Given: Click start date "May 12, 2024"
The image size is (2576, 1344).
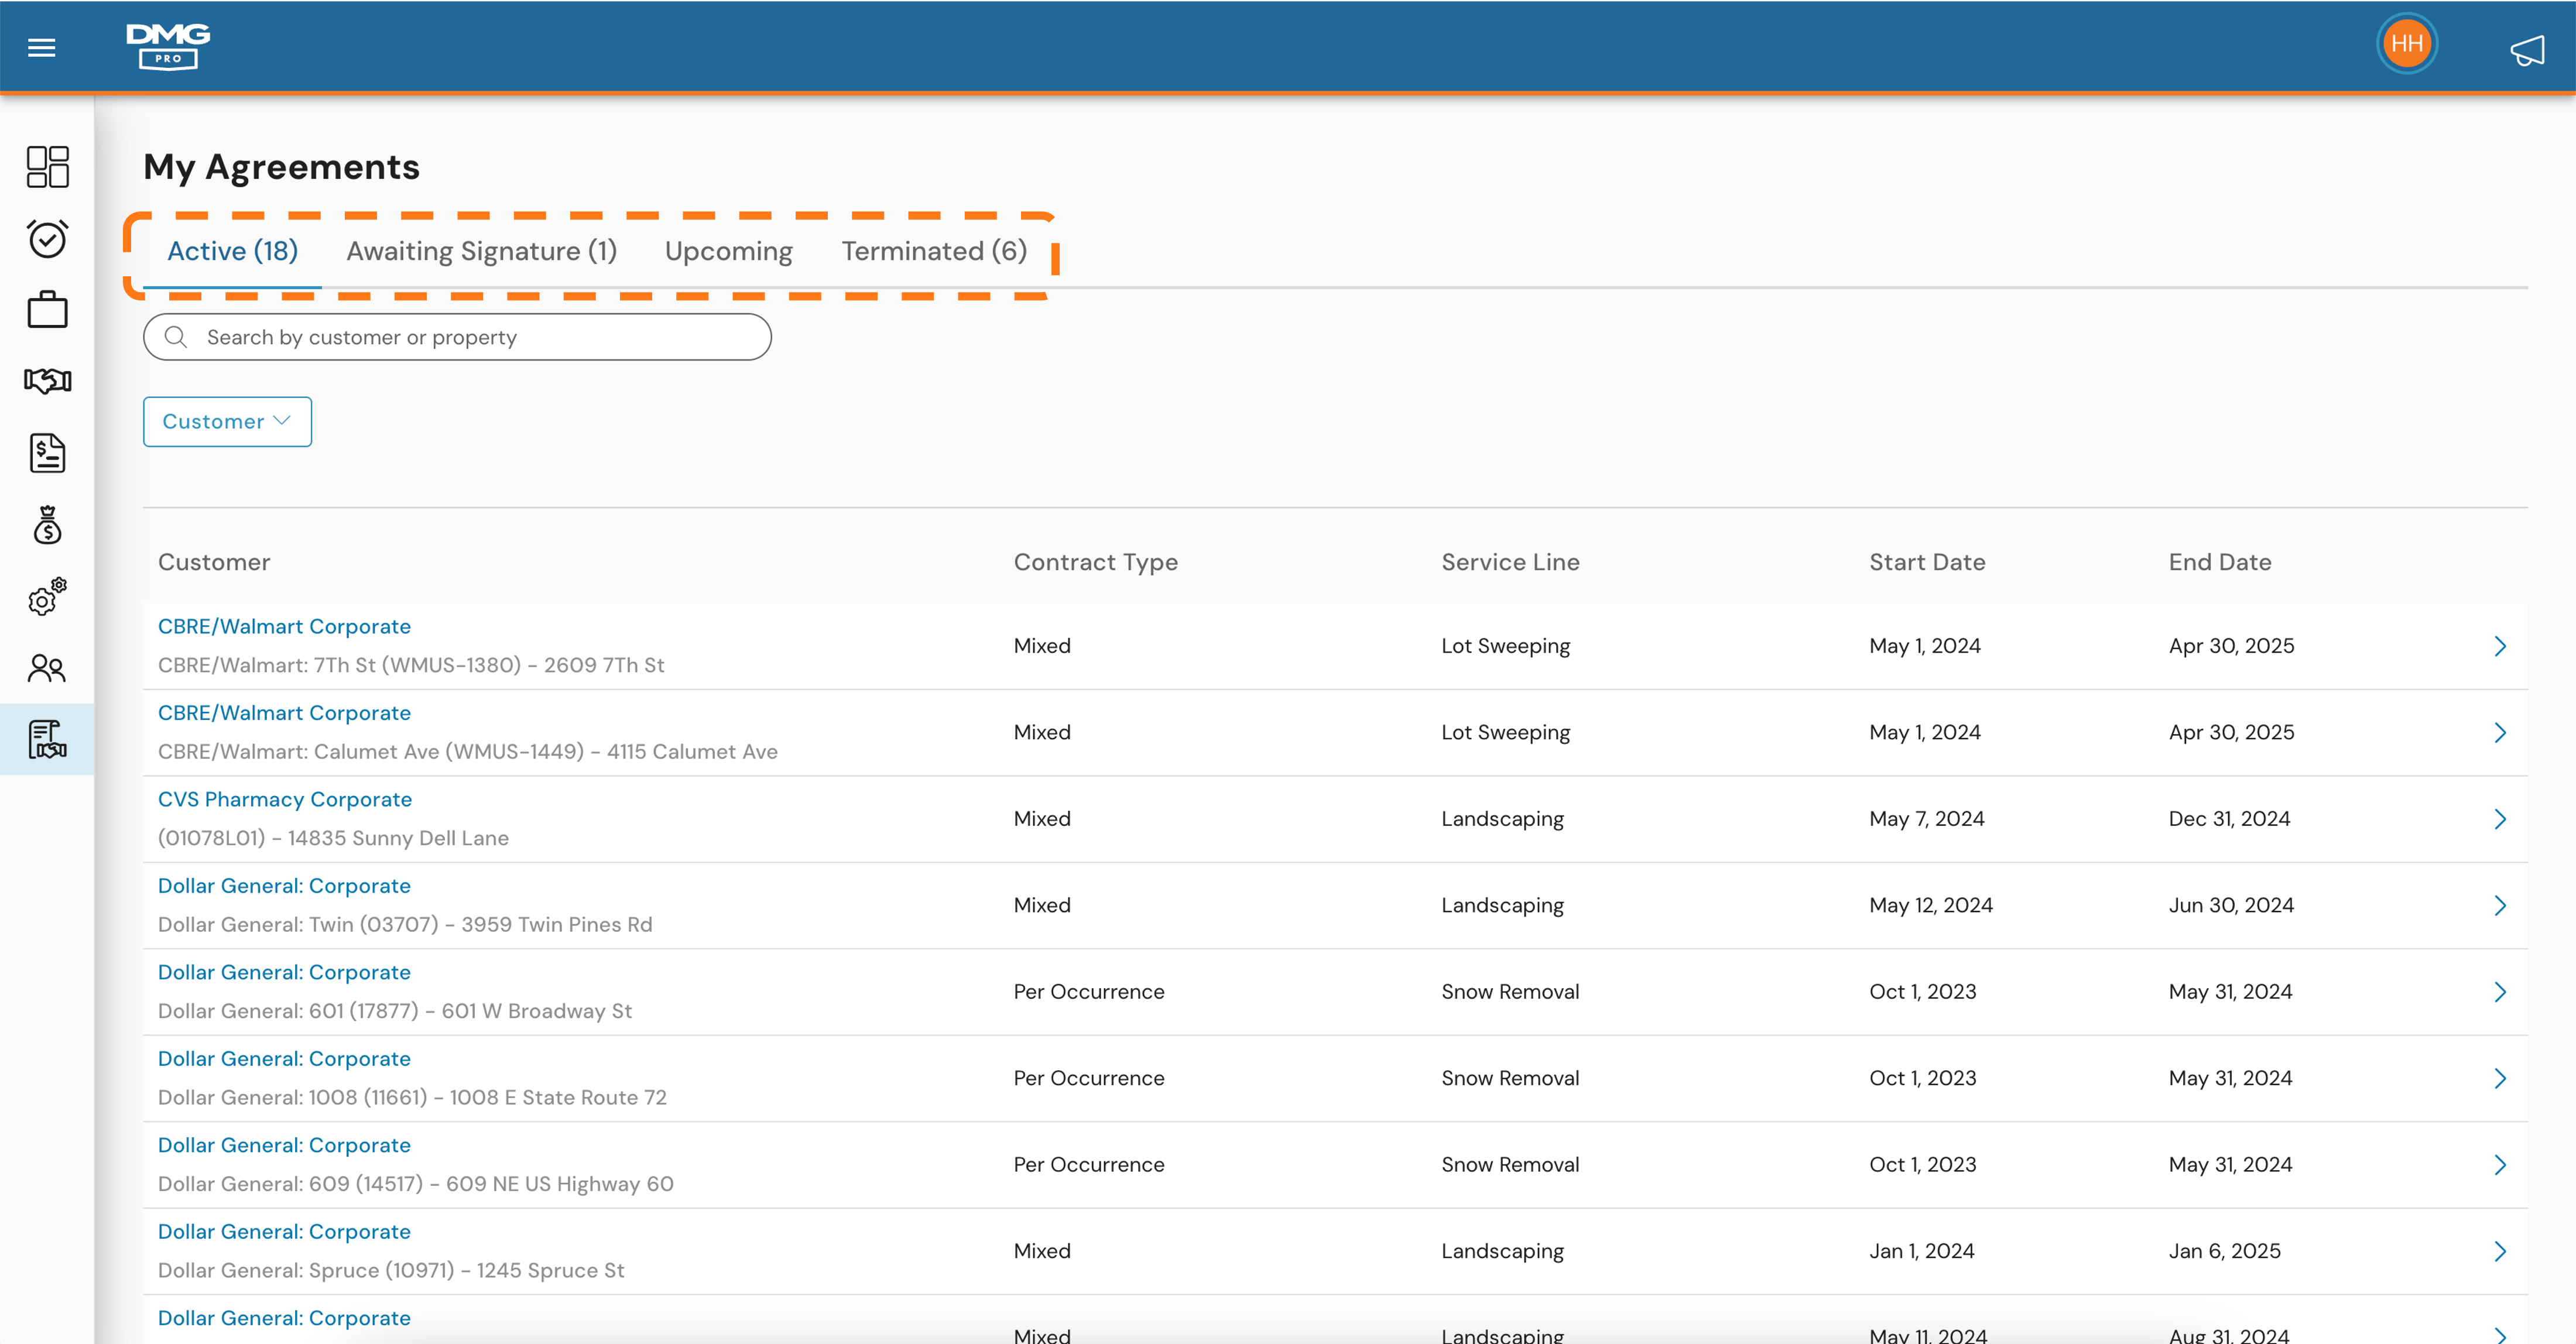Looking at the screenshot, I should pyautogui.click(x=1931, y=906).
